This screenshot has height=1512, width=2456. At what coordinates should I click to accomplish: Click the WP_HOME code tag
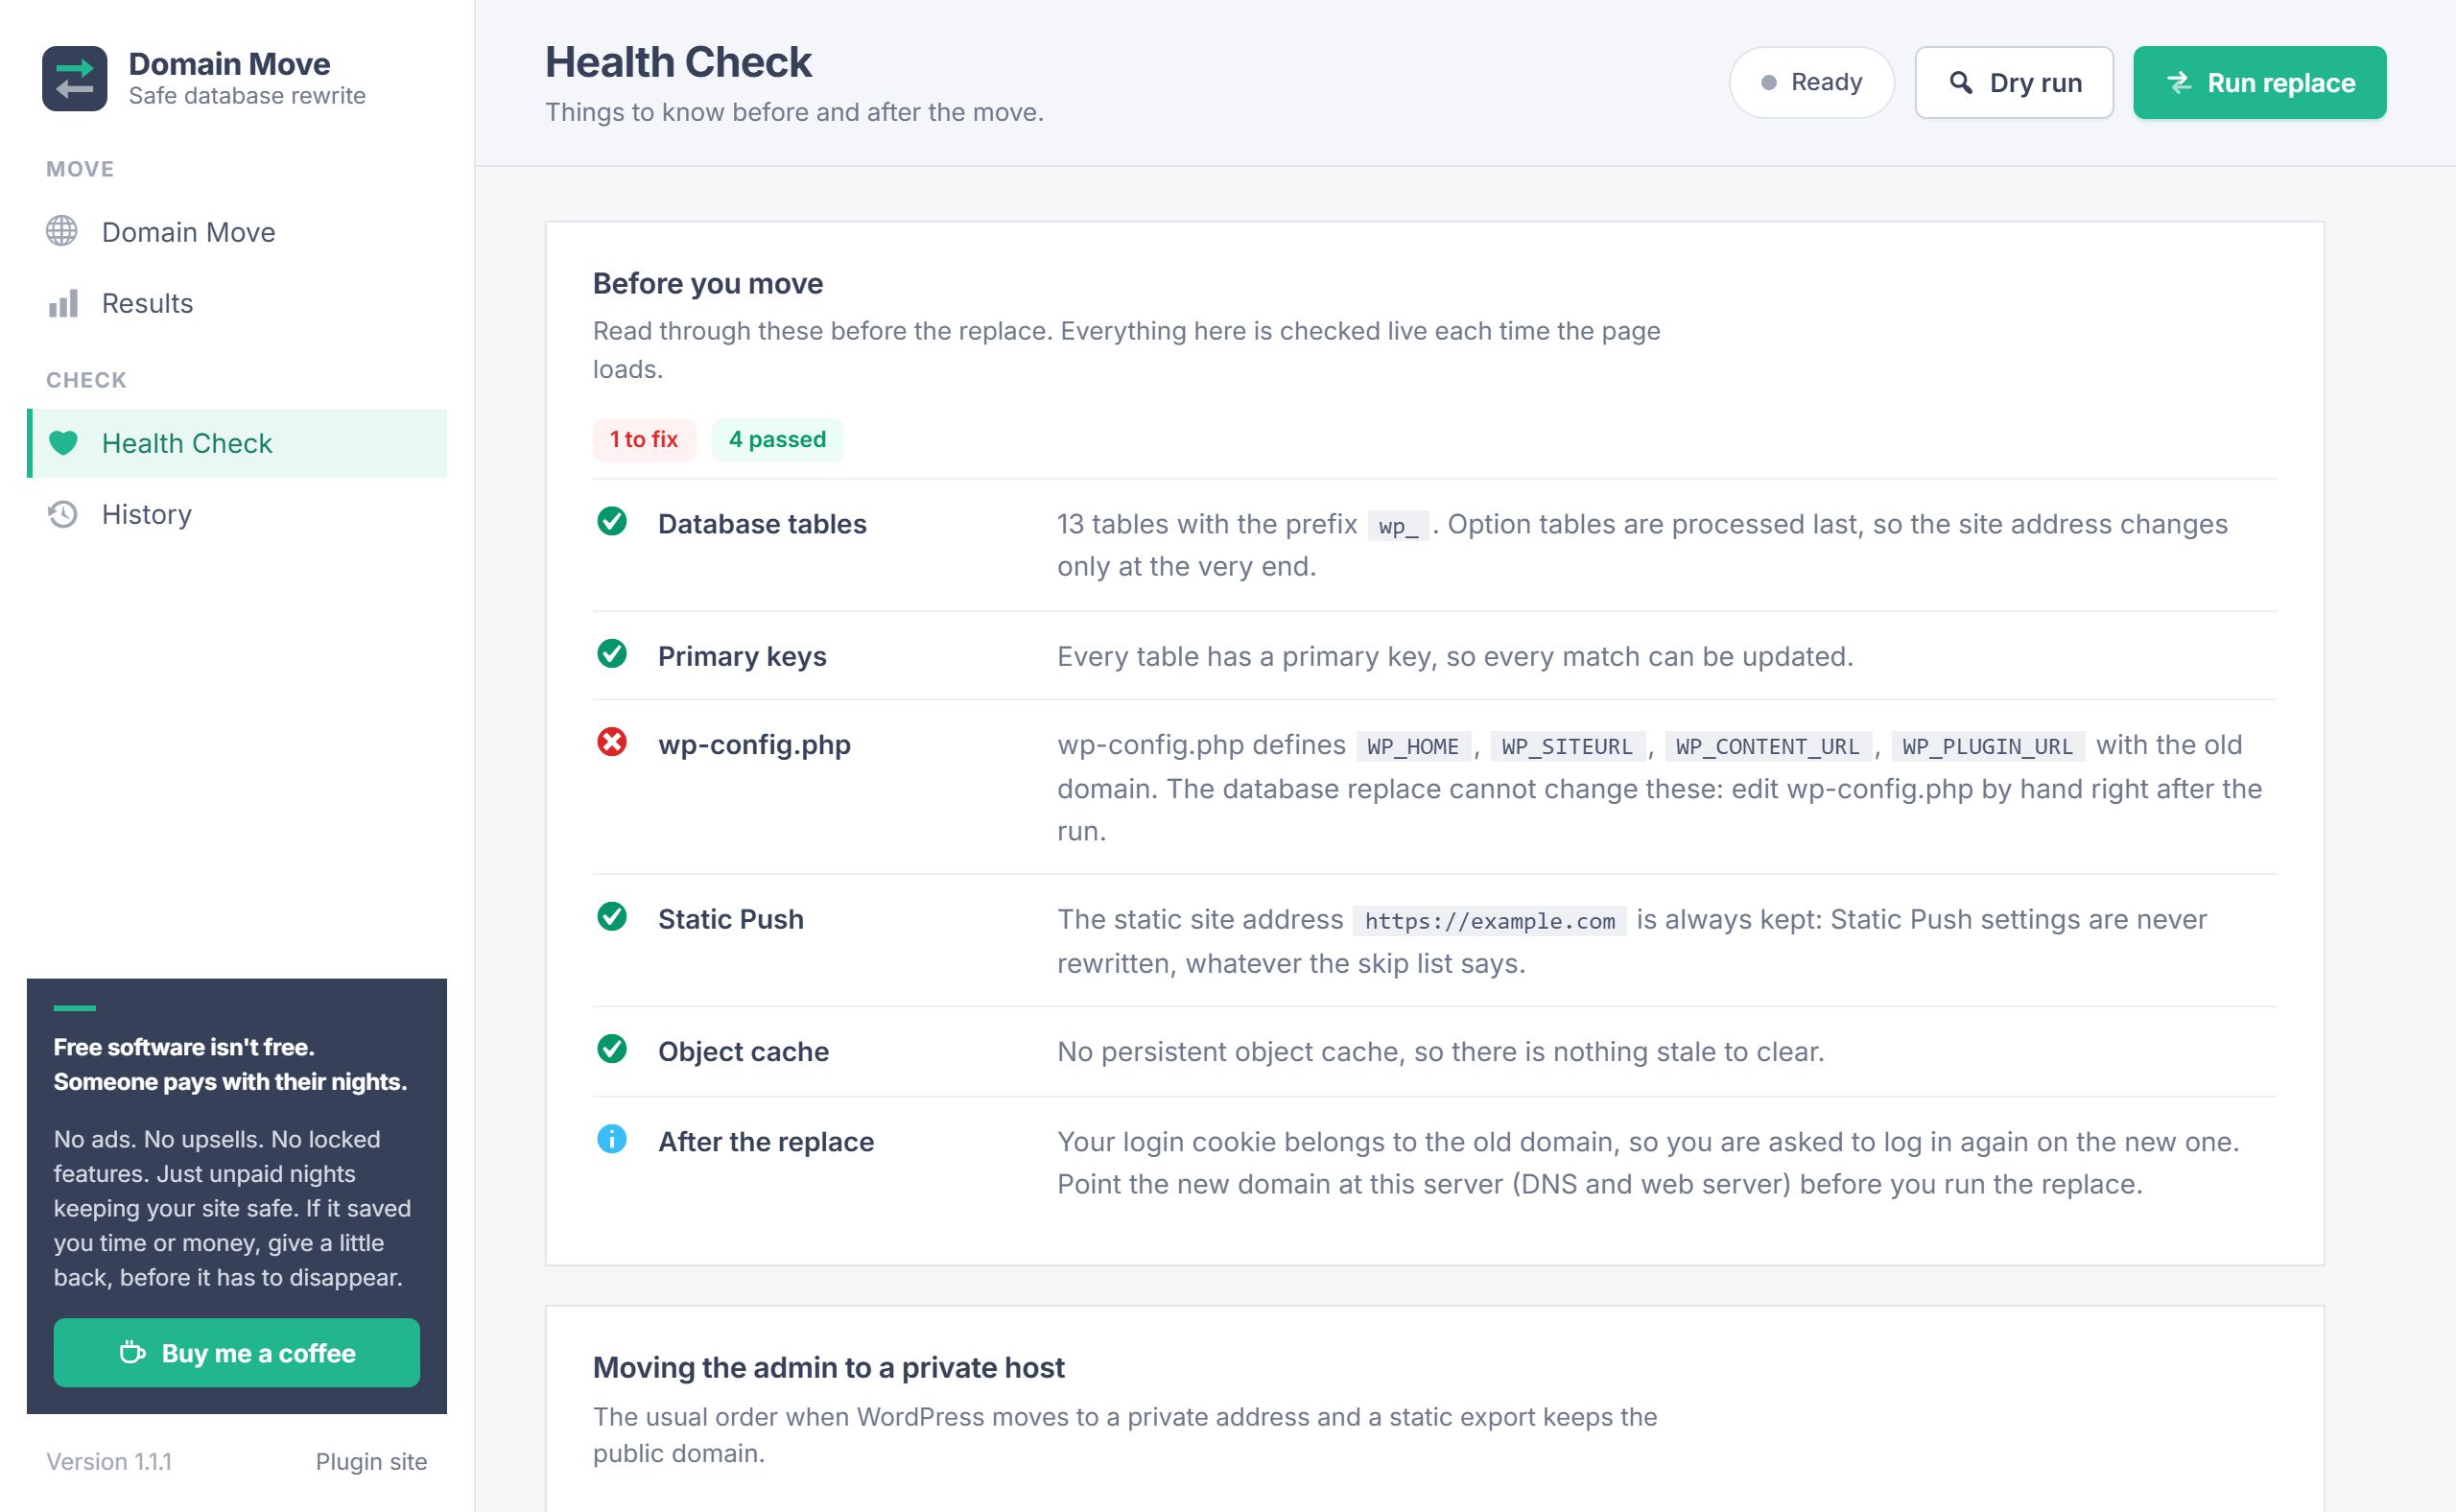[1413, 746]
